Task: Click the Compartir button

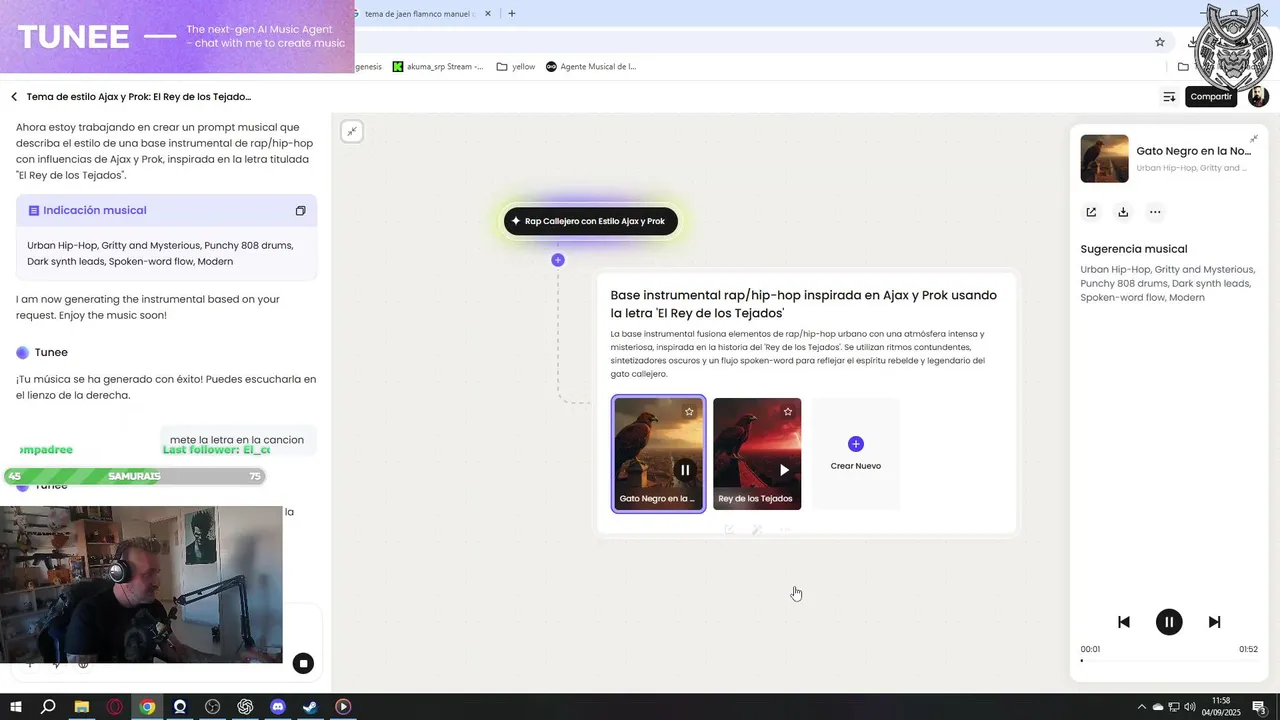Action: [x=1211, y=97]
